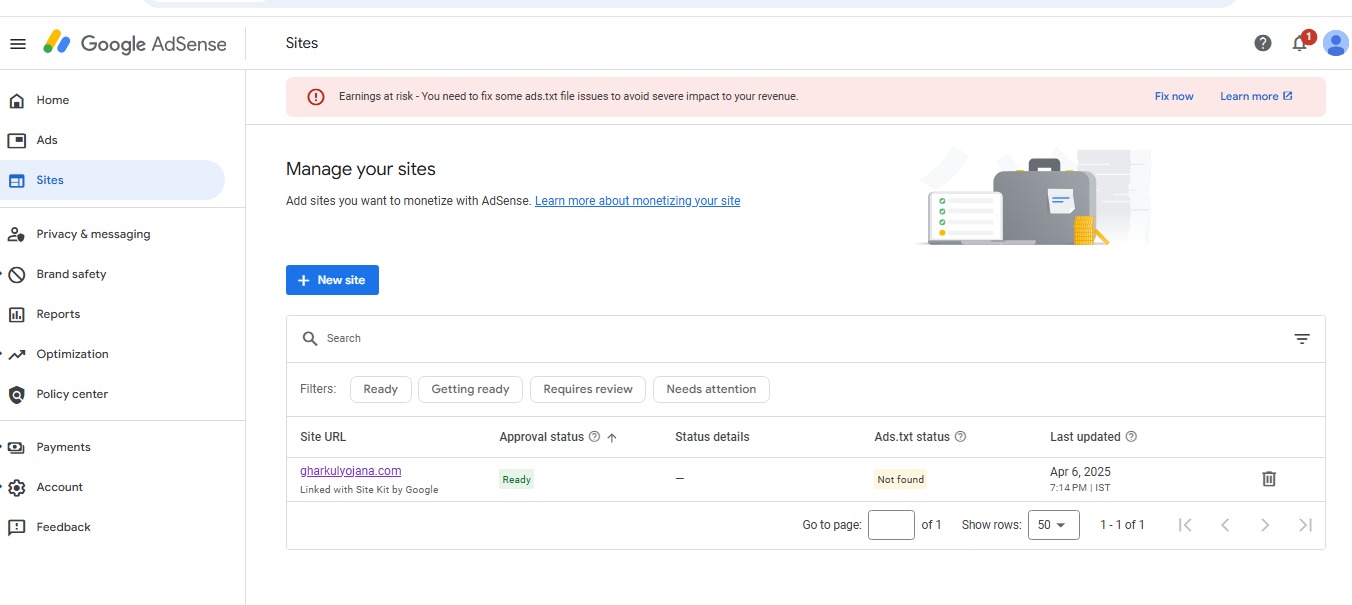1352x605 pixels.
Task: Expand the Brand safety menu arrow
Action: coord(3,274)
